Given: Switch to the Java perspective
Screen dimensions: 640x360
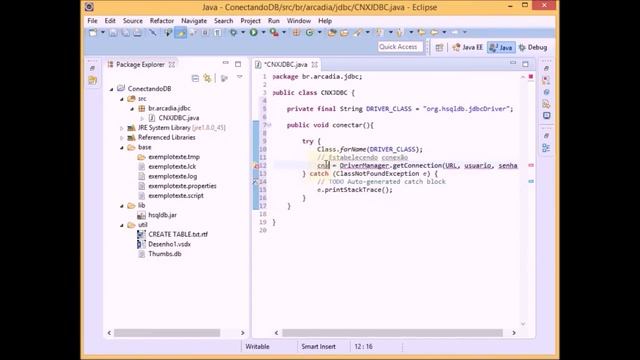Looking at the screenshot, I should click(501, 47).
